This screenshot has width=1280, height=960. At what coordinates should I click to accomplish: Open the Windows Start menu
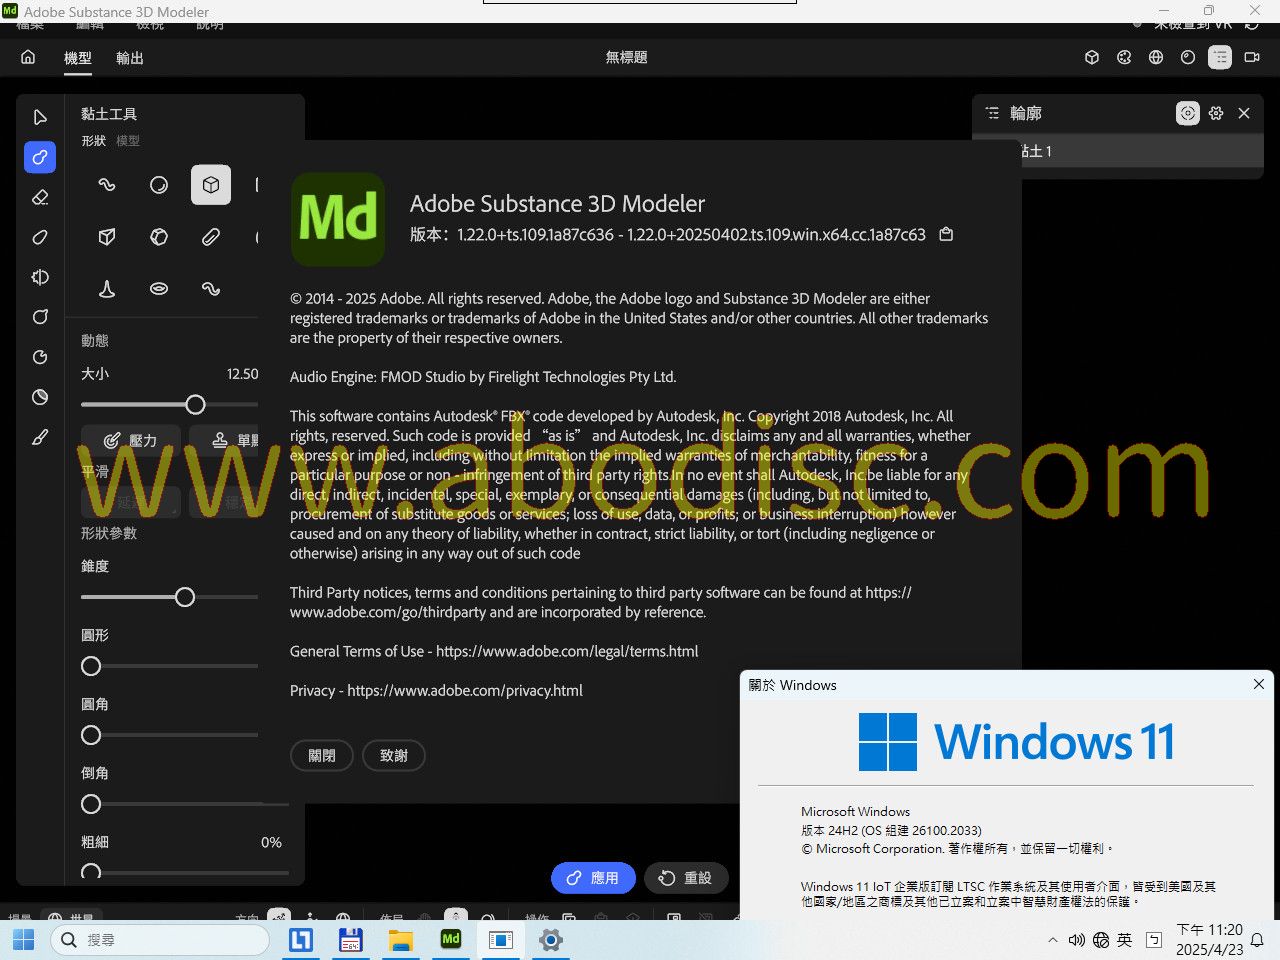[23, 940]
